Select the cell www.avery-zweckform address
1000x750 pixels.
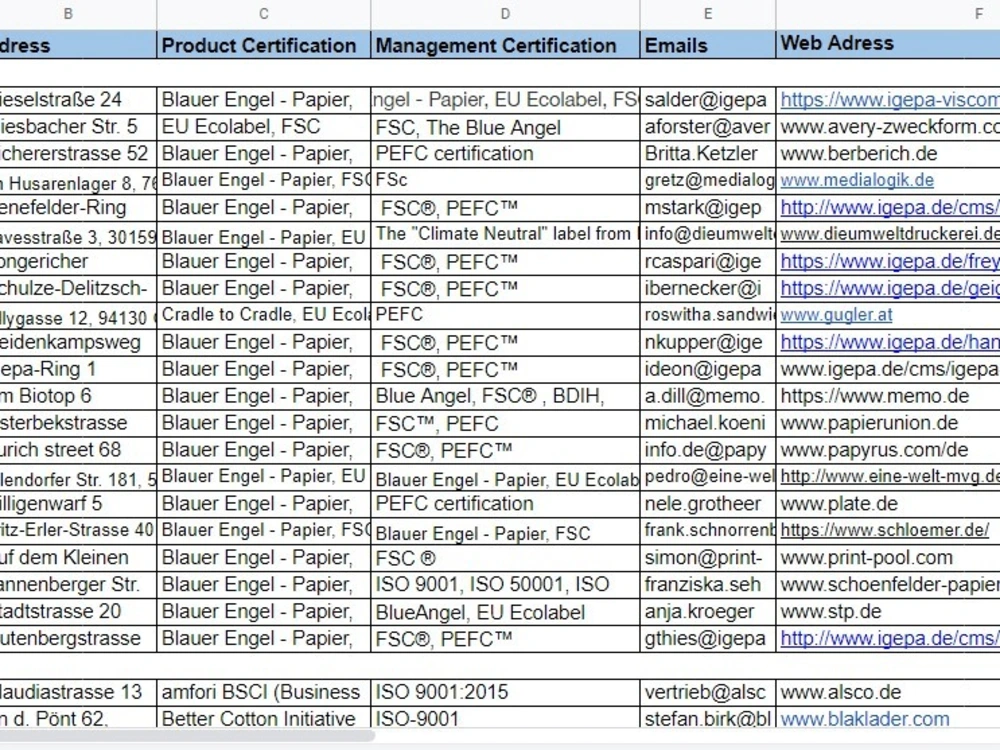pos(888,127)
